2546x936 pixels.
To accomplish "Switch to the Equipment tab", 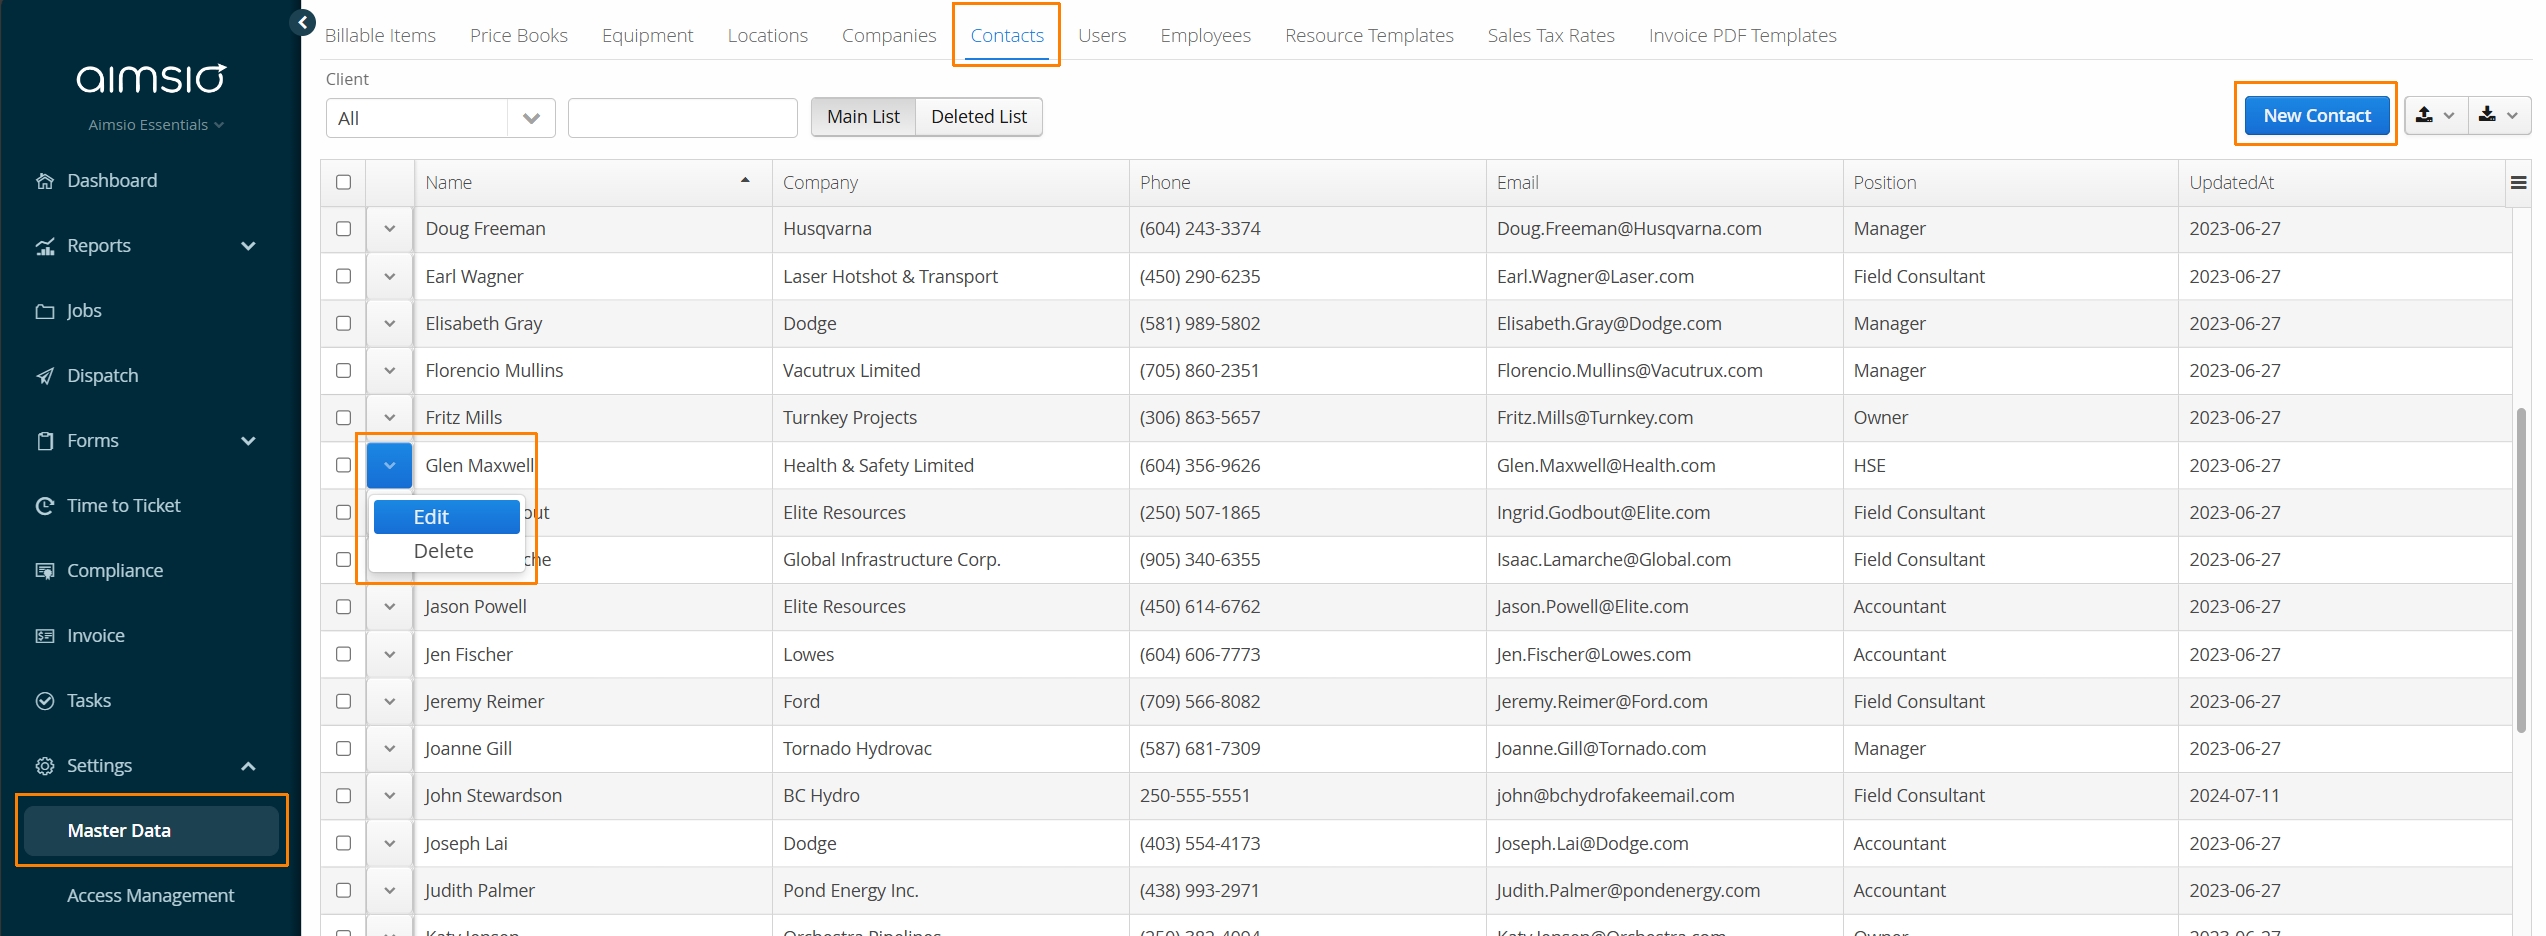I will (647, 35).
